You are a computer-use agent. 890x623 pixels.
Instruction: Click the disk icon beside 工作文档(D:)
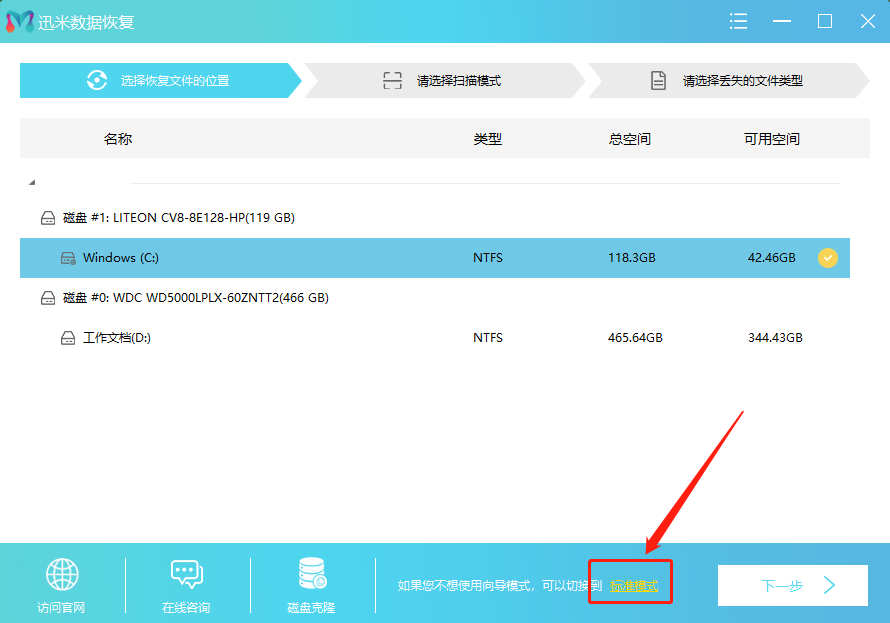tap(68, 337)
